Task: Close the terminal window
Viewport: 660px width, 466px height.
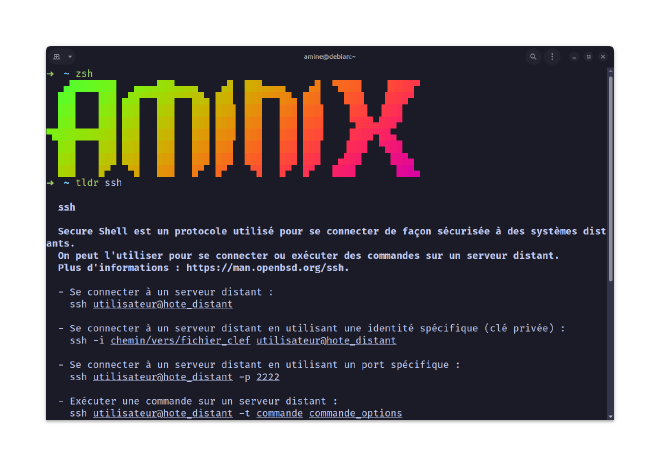Action: (x=603, y=57)
